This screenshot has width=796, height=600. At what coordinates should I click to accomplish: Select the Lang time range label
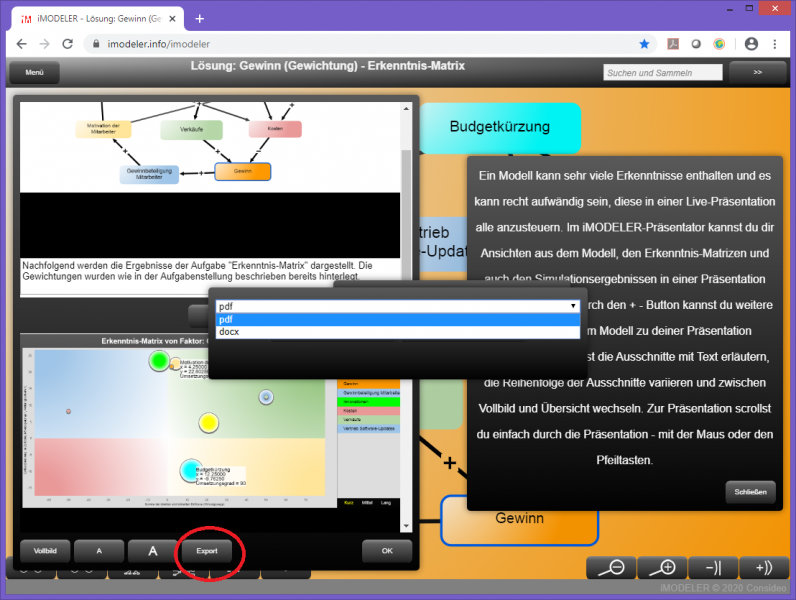[x=386, y=503]
